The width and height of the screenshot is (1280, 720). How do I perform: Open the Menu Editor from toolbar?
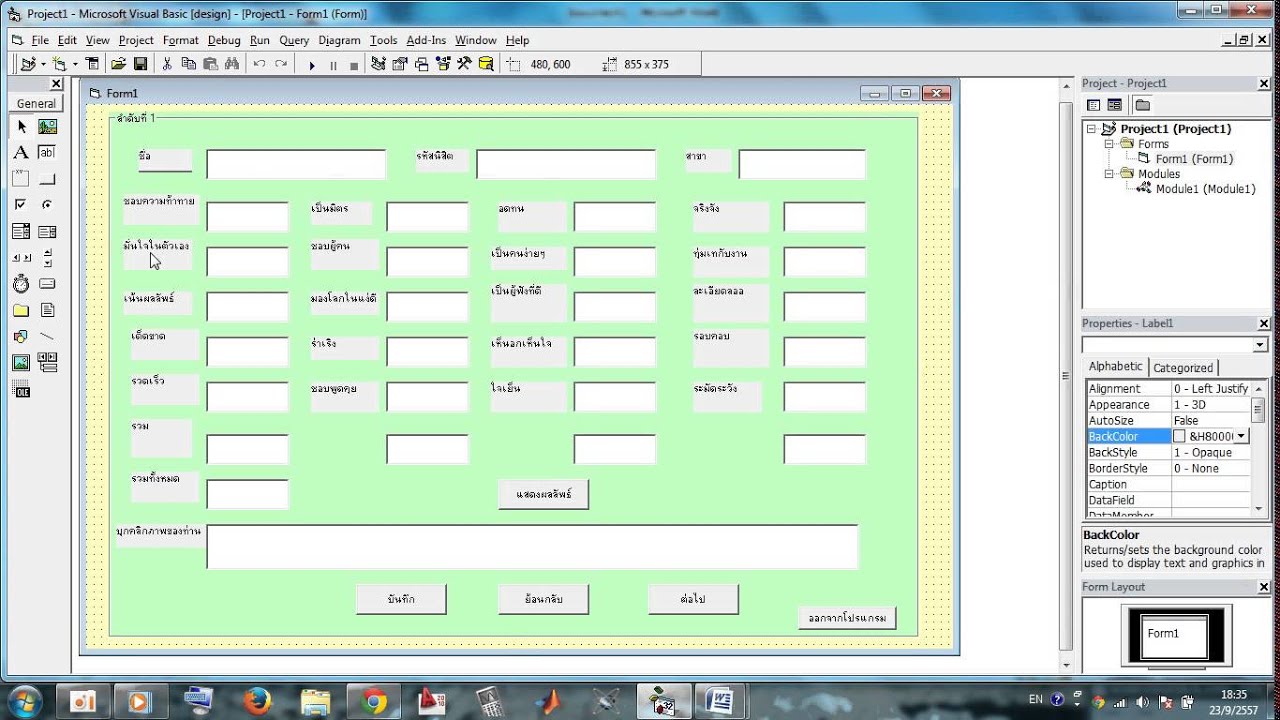92,64
